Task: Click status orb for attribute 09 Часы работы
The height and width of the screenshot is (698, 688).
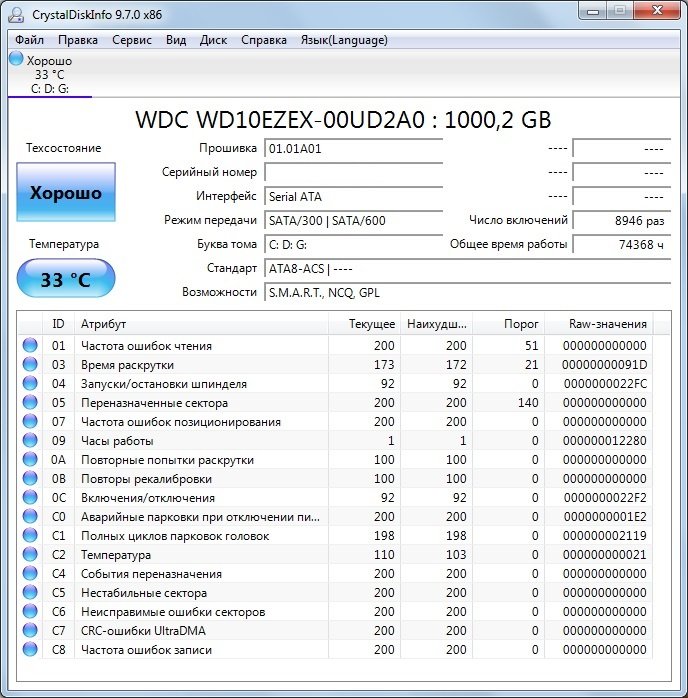Action: 30,441
